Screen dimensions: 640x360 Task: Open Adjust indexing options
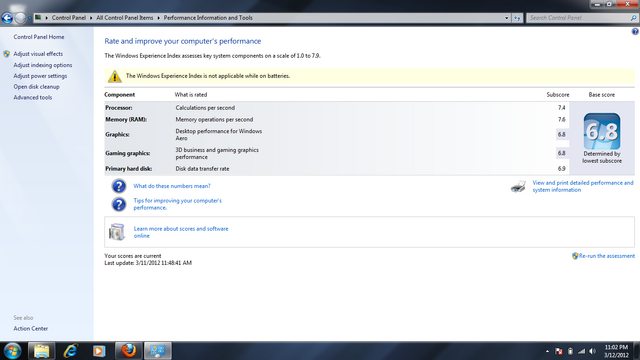click(x=43, y=65)
